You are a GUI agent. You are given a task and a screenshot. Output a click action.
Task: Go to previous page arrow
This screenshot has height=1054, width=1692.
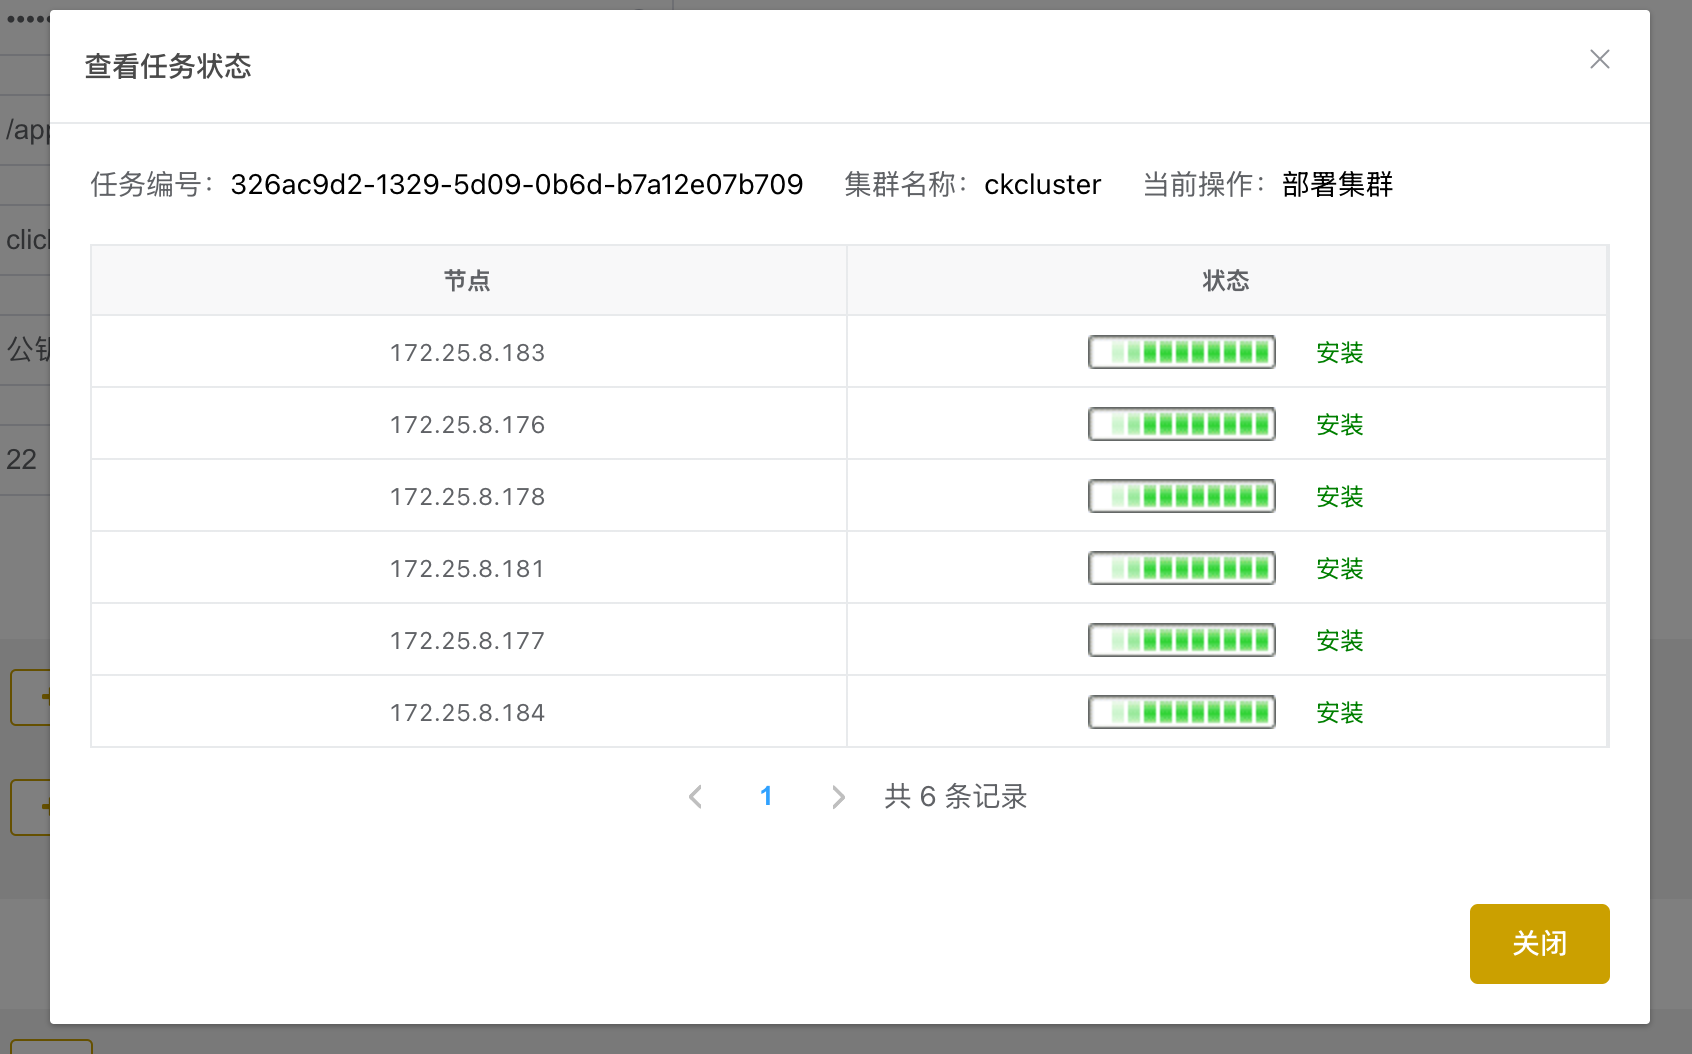click(696, 796)
